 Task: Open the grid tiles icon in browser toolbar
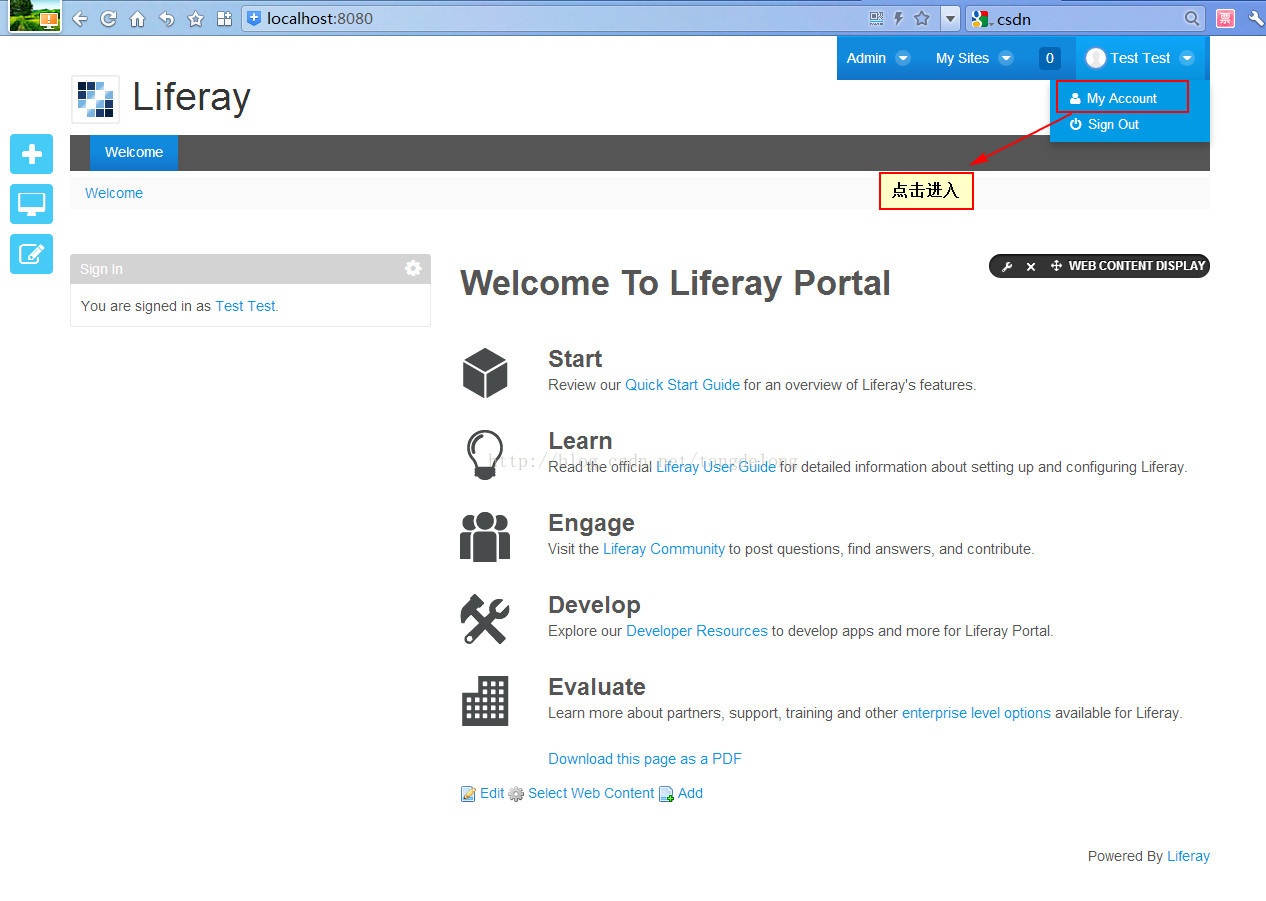224,19
